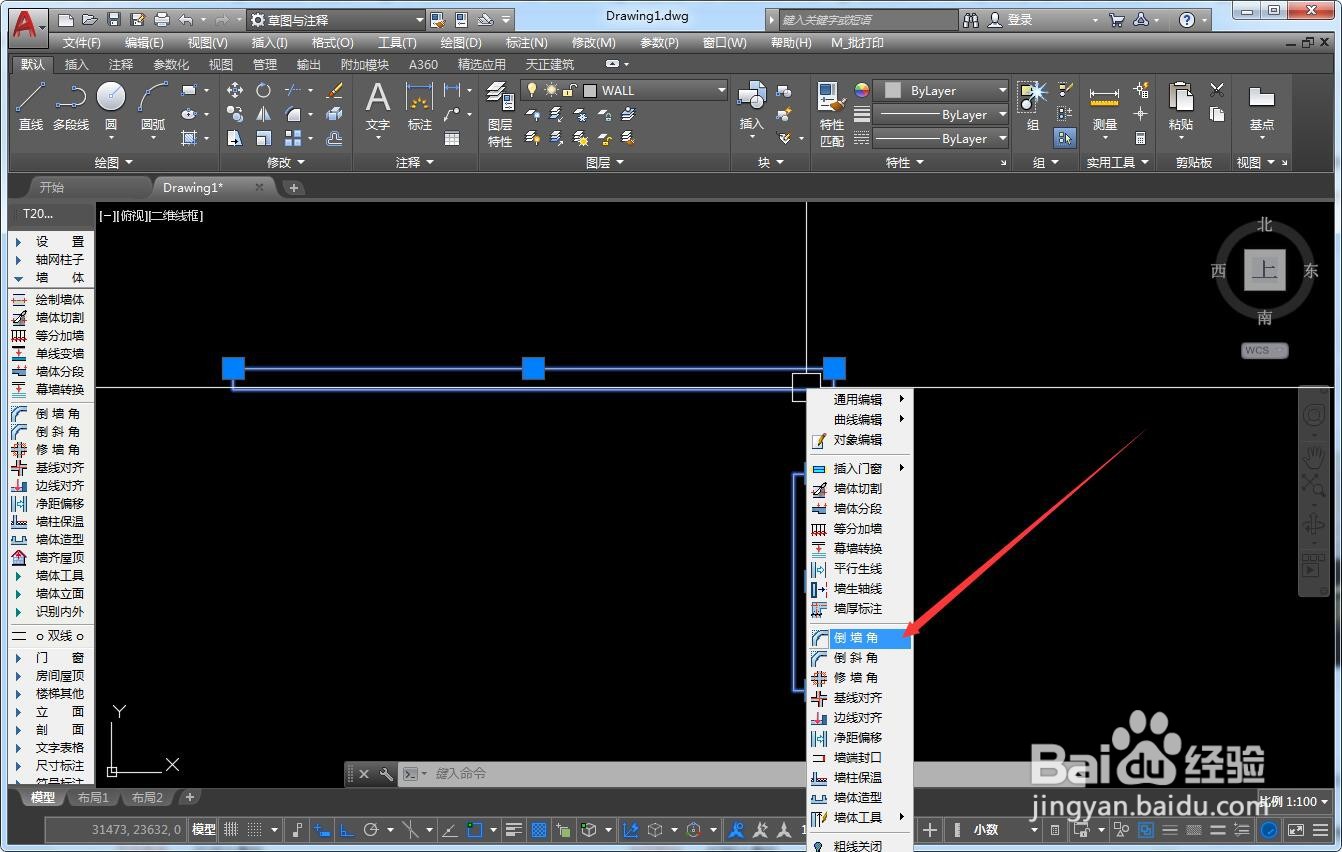Click the 登录 sign-in button

(x=1011, y=20)
